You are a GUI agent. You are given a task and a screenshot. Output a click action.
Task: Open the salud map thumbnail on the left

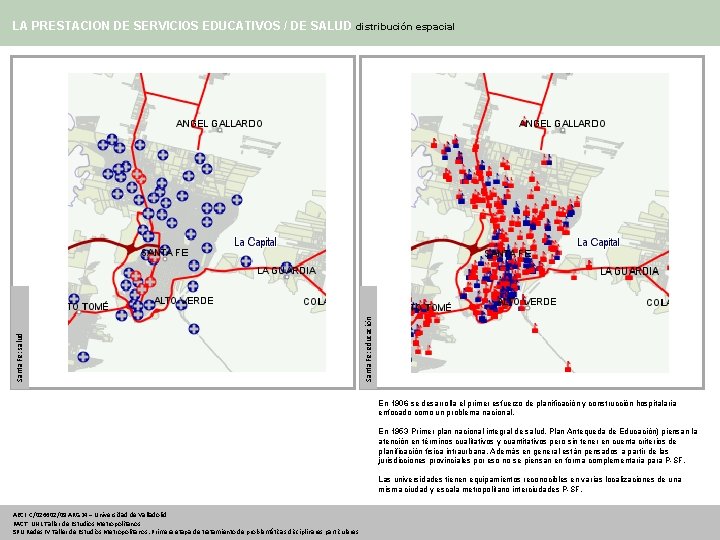pos(197,222)
